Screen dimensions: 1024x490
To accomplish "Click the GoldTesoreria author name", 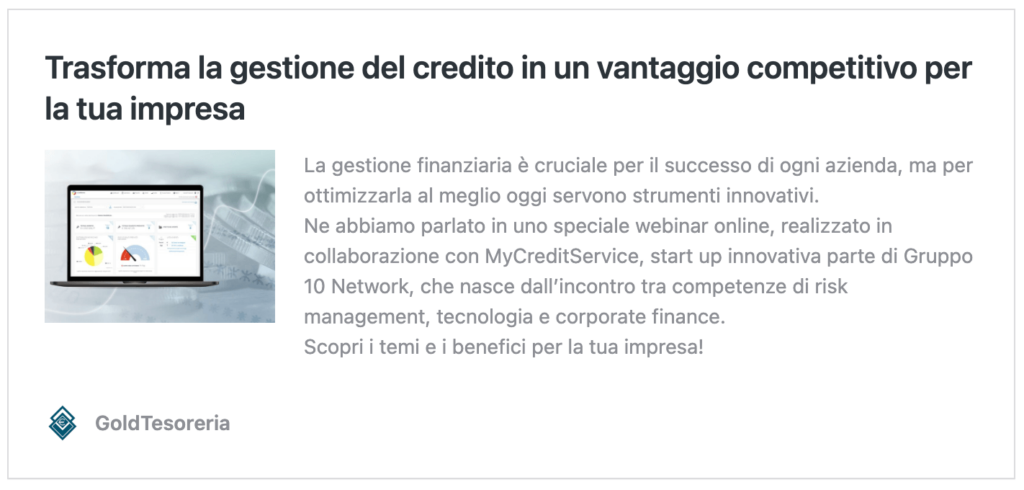I will click(162, 423).
